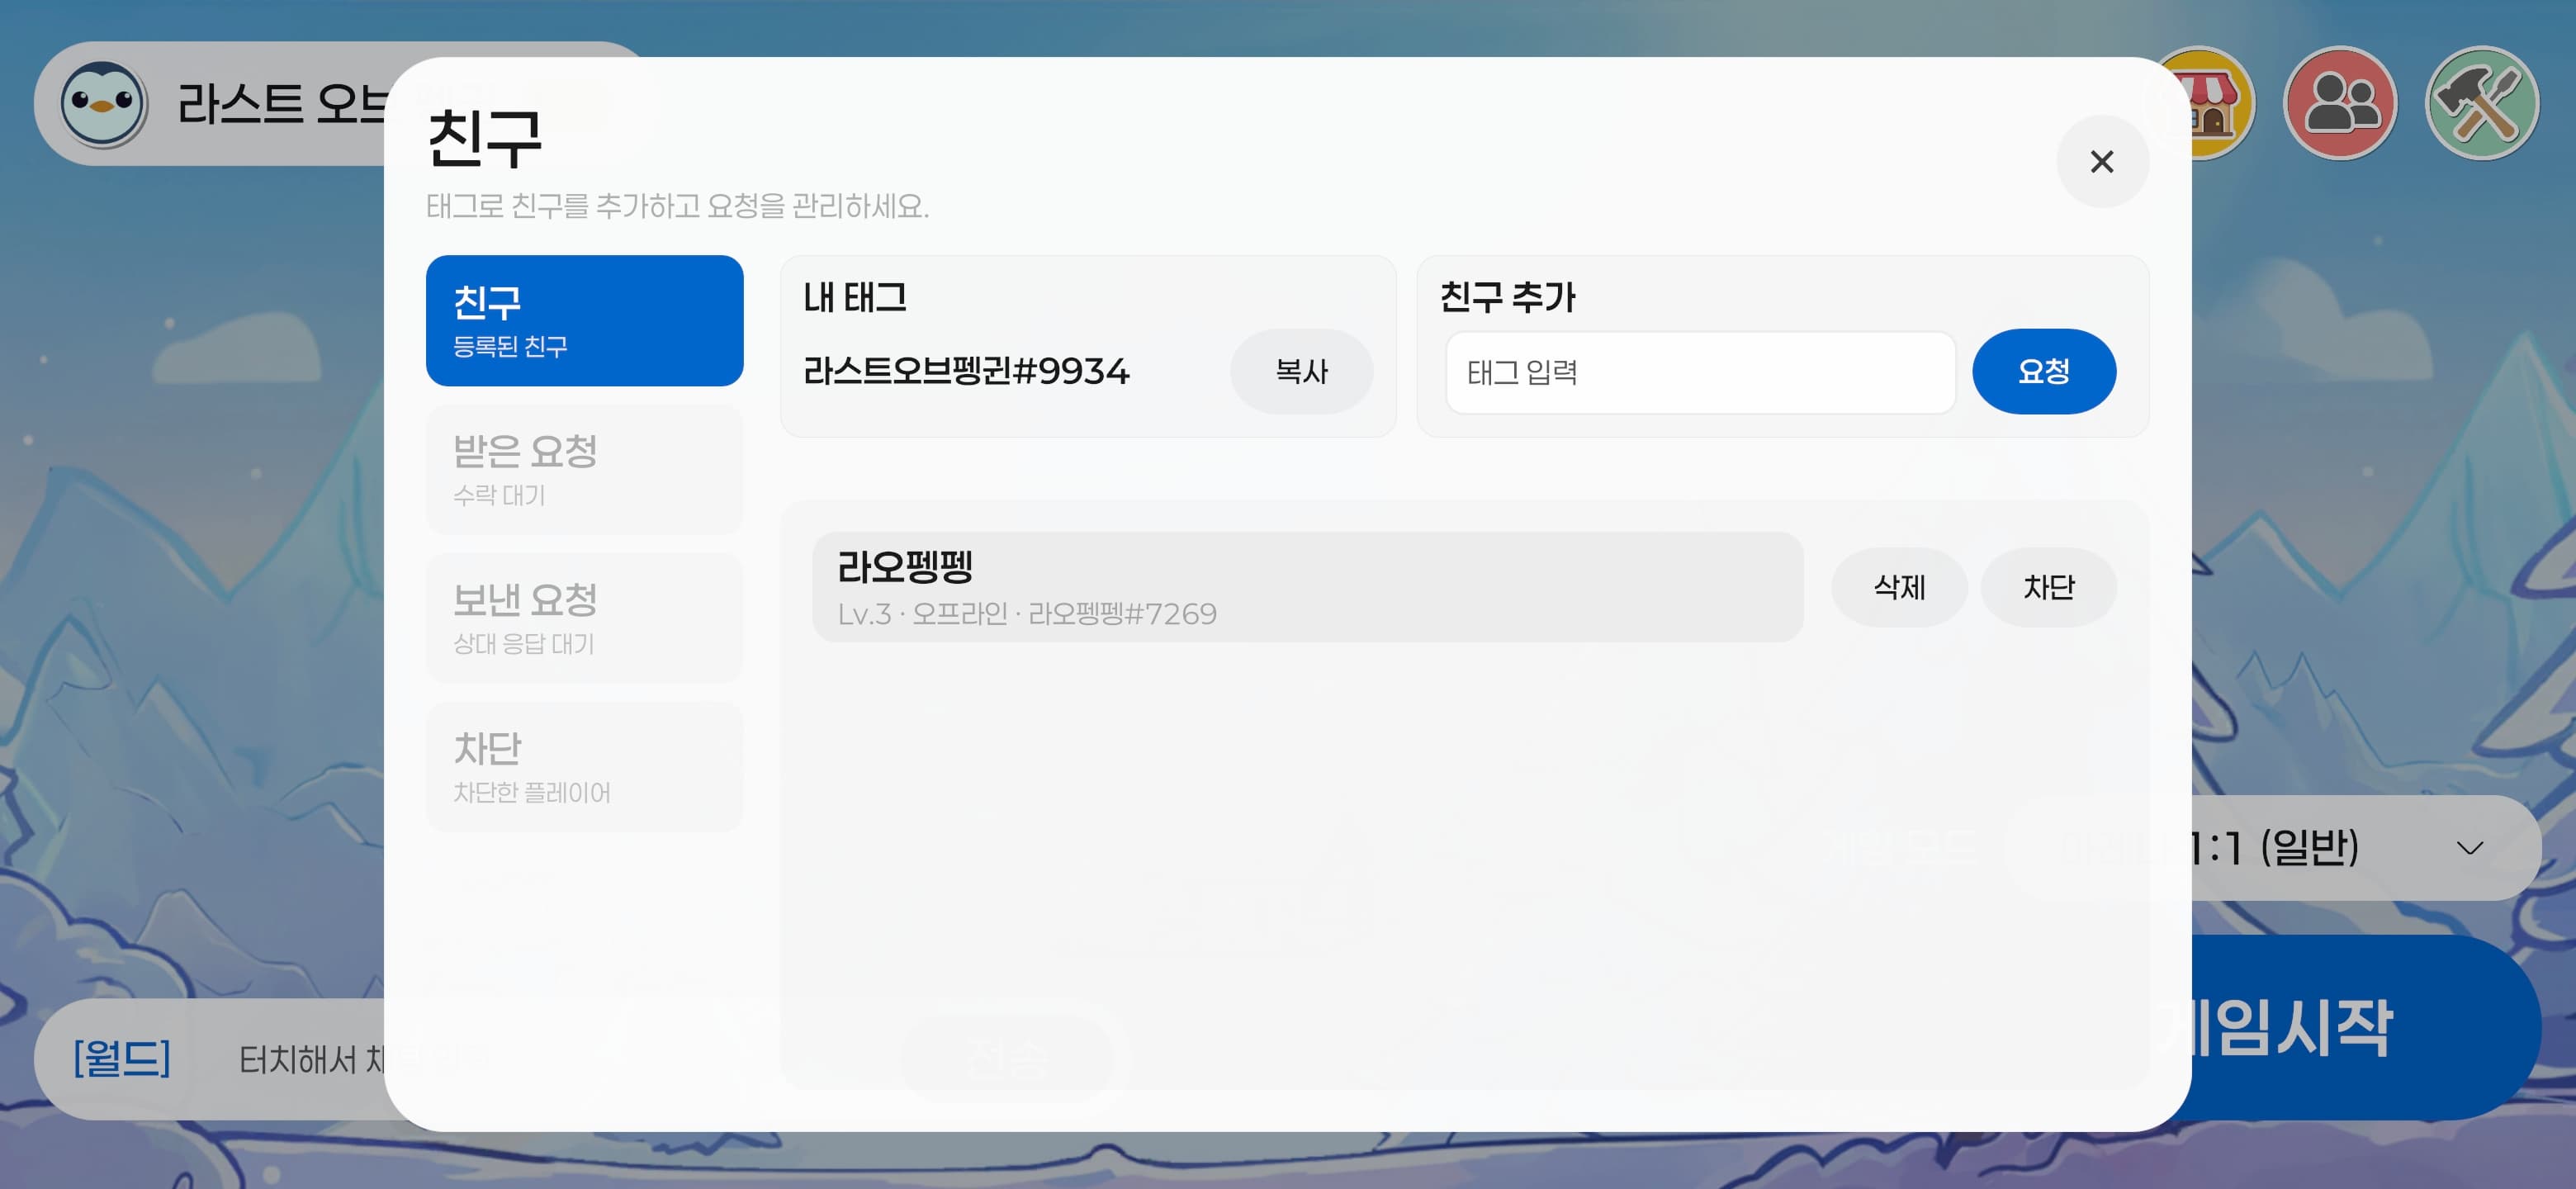Switch to the 받은 요청 tab
Viewport: 2576px width, 1189px height.
tap(584, 469)
